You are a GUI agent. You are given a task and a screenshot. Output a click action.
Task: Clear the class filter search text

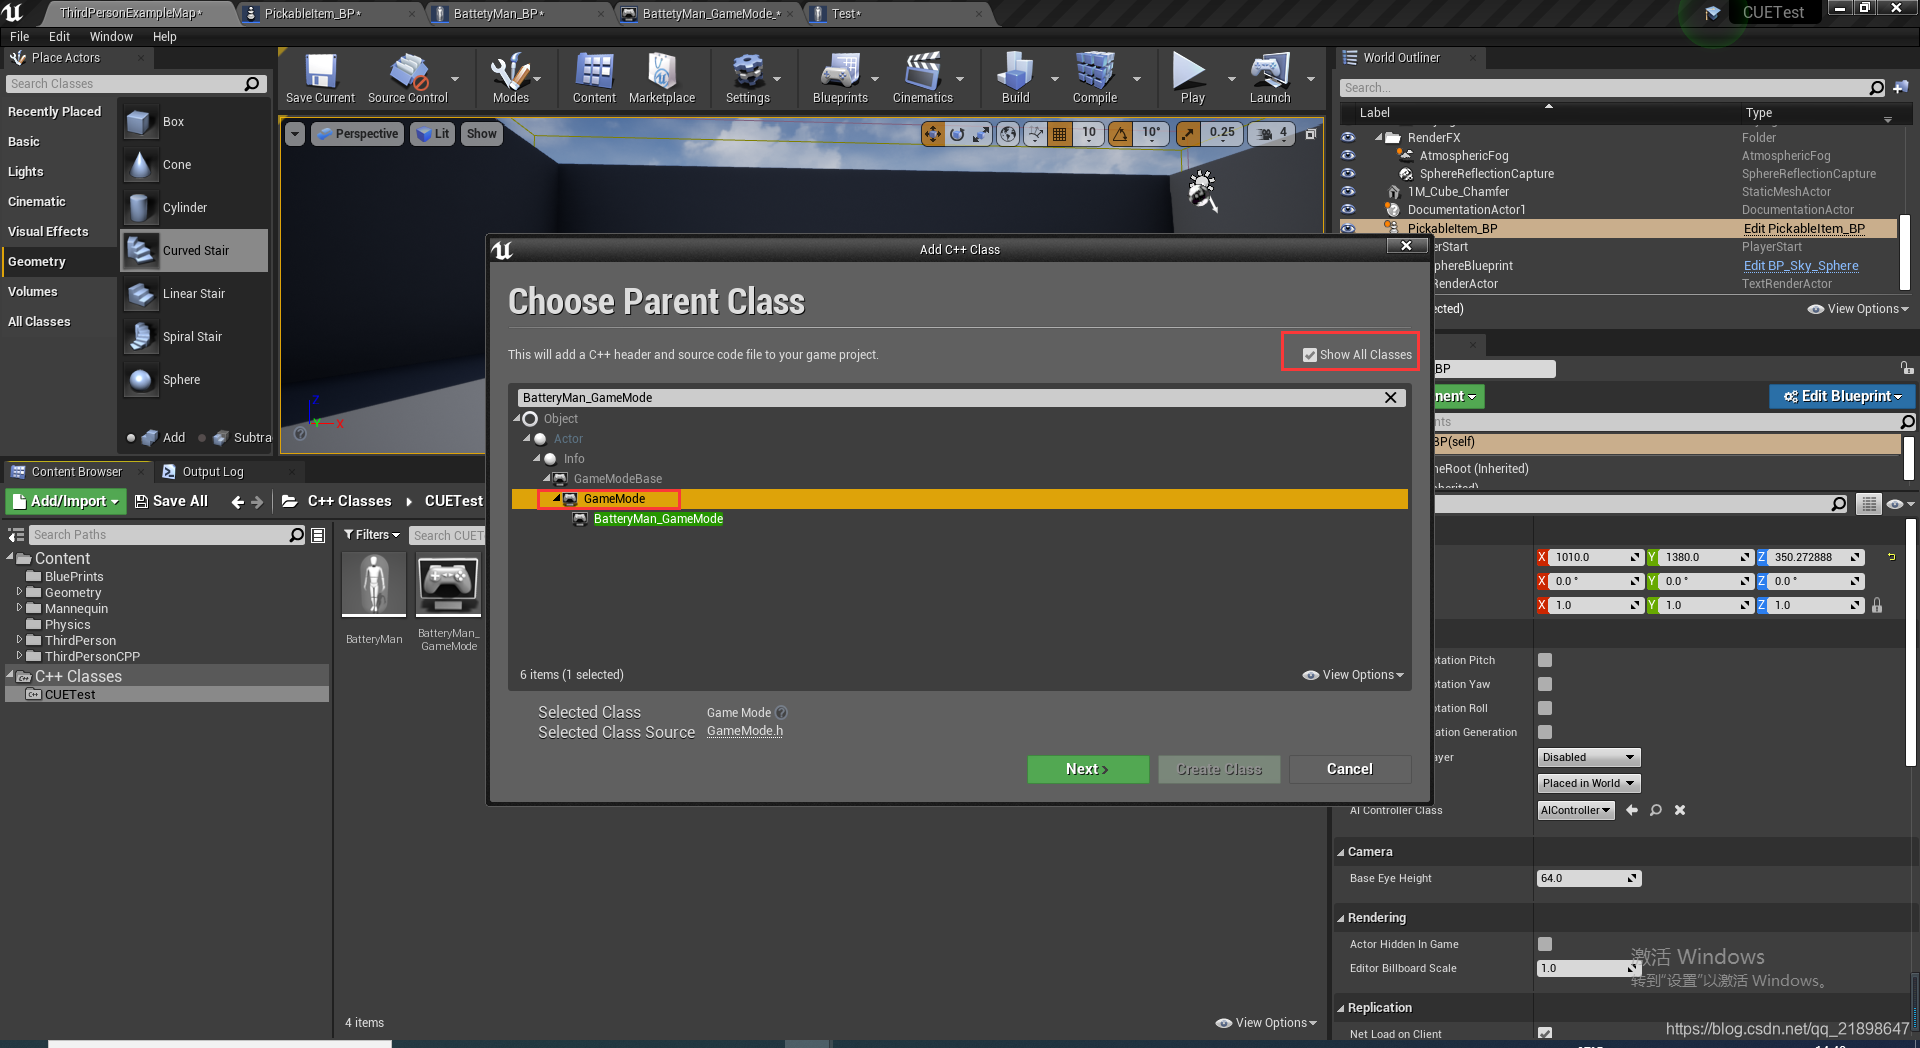point(1390,398)
